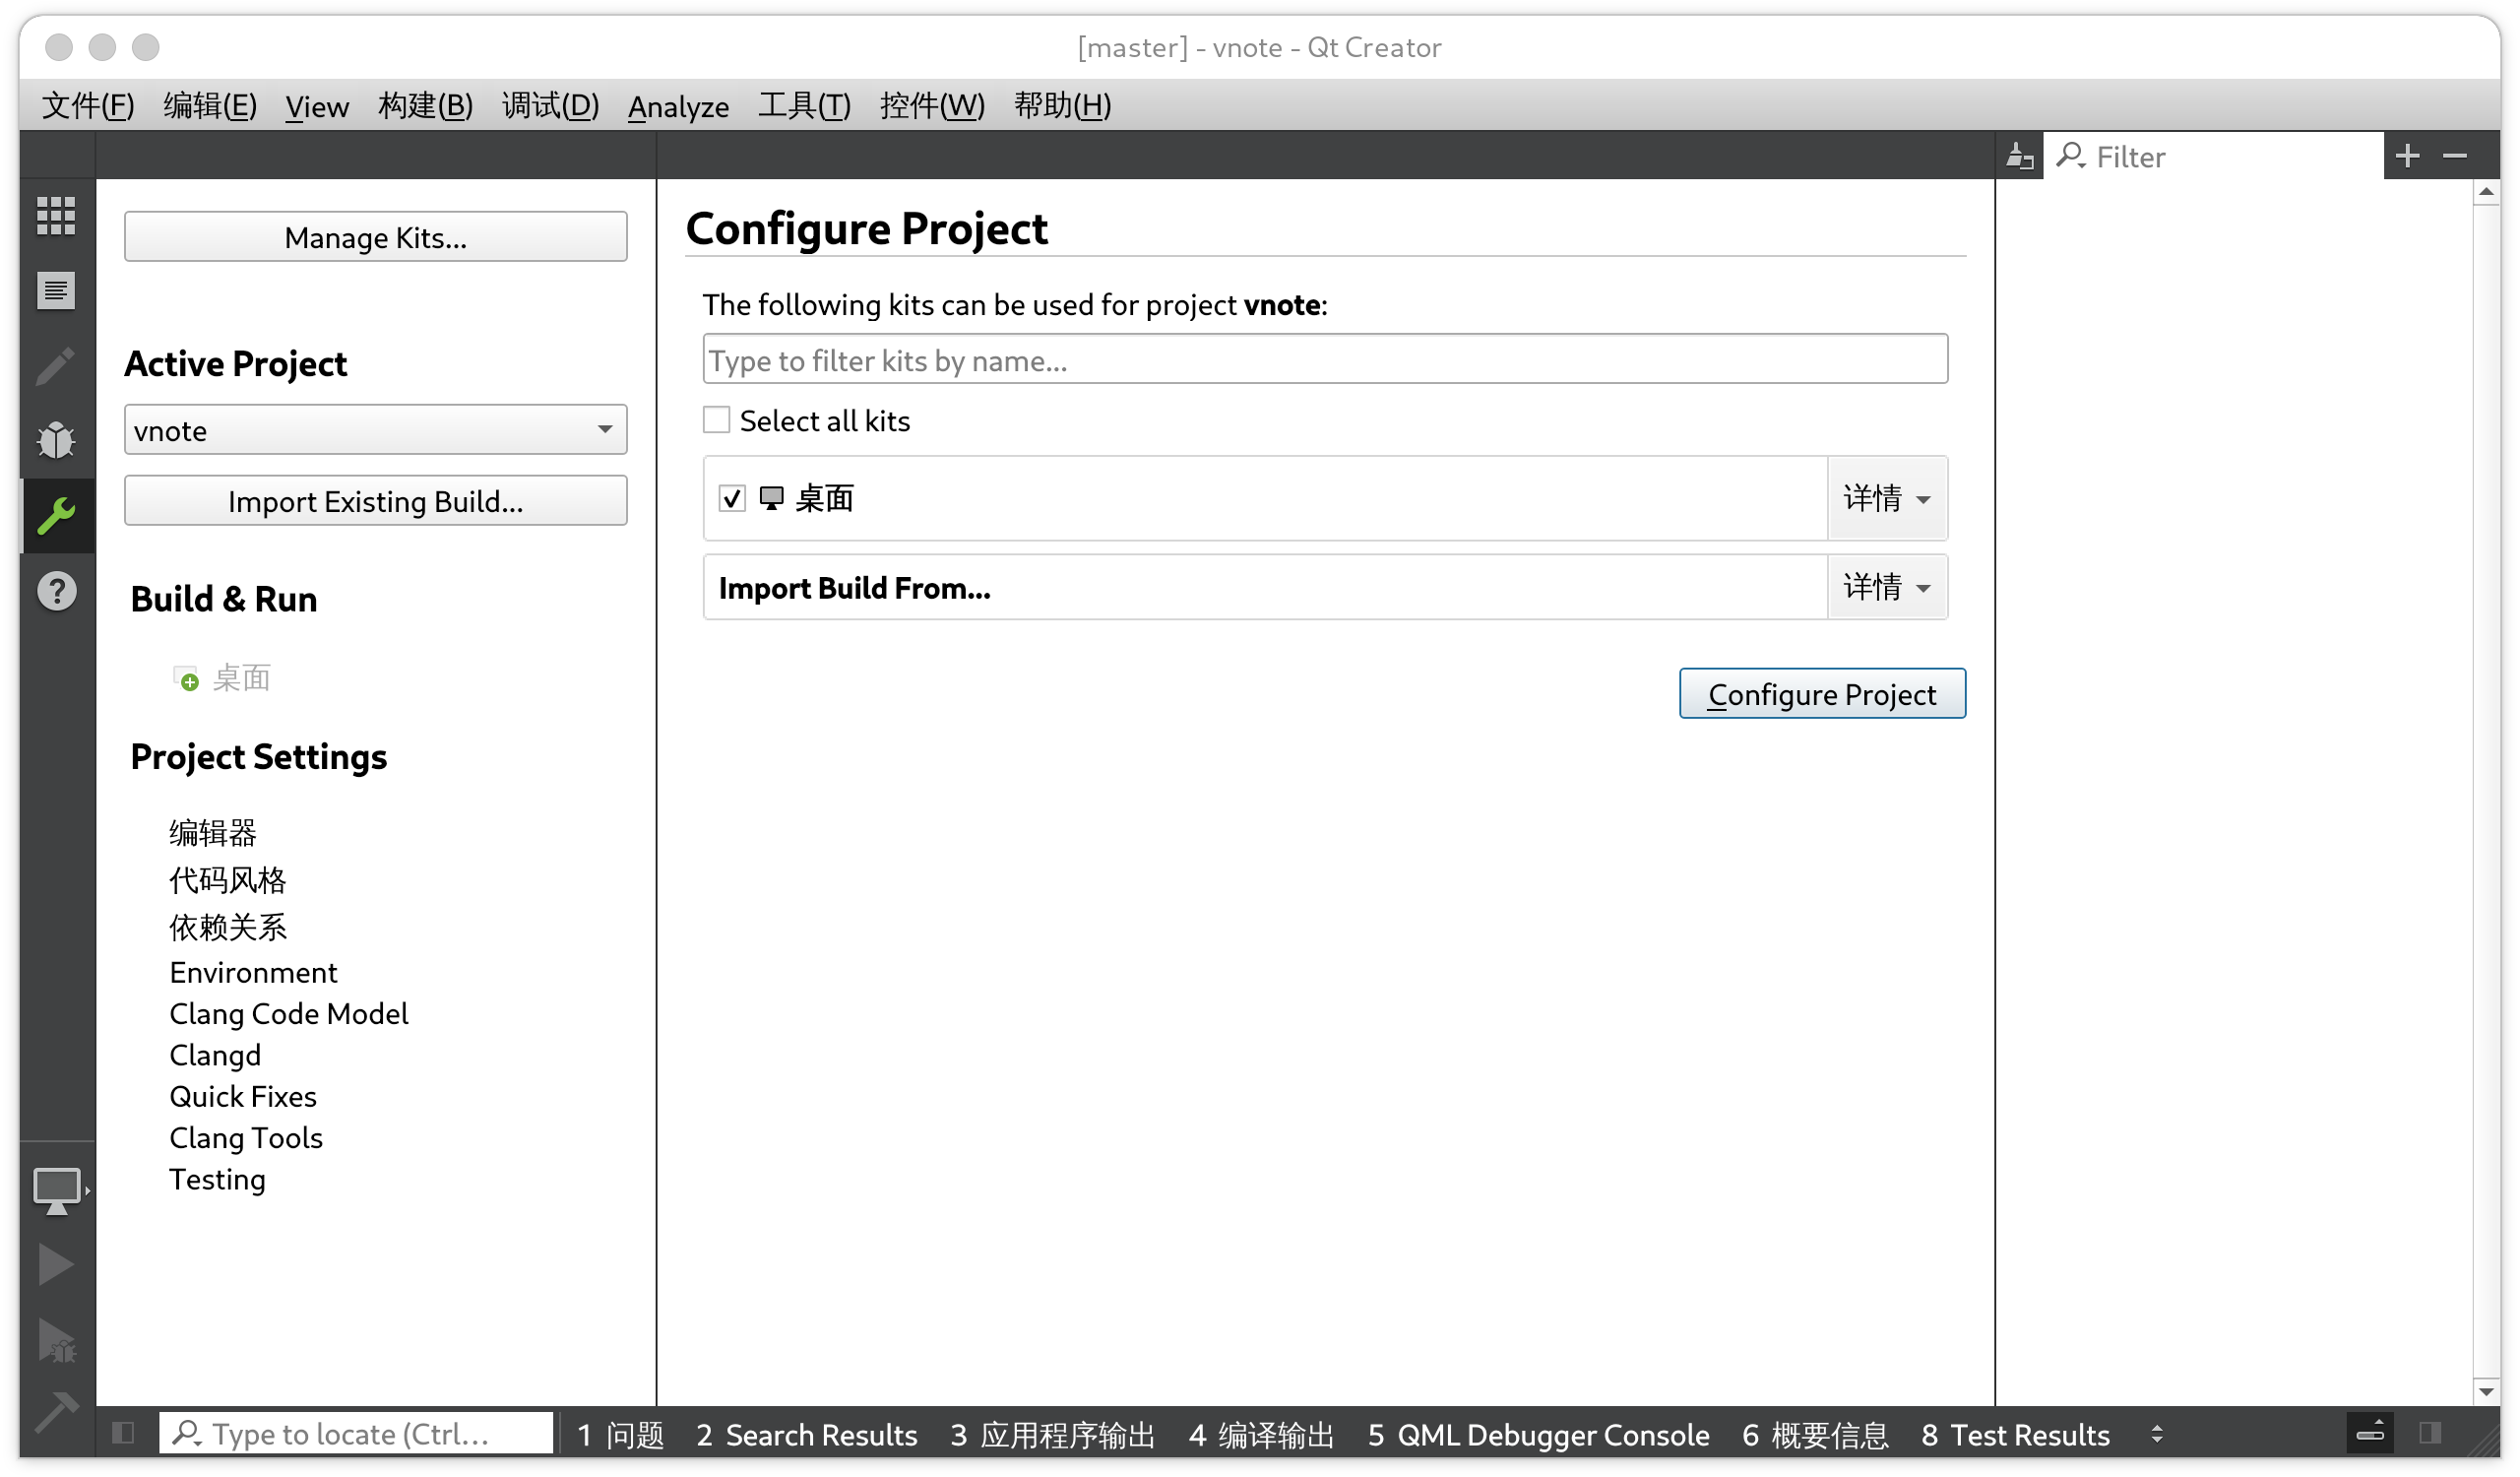Select Projects mode wrench icon
The height and width of the screenshot is (1477, 2520).
[x=56, y=516]
